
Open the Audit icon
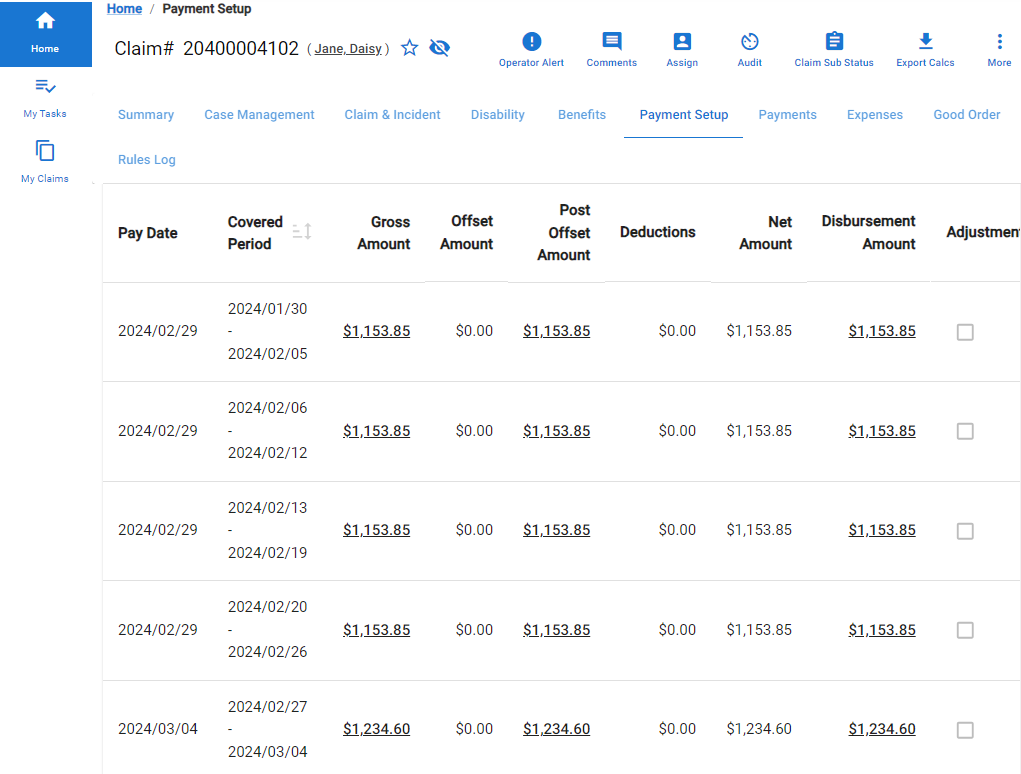click(x=749, y=42)
